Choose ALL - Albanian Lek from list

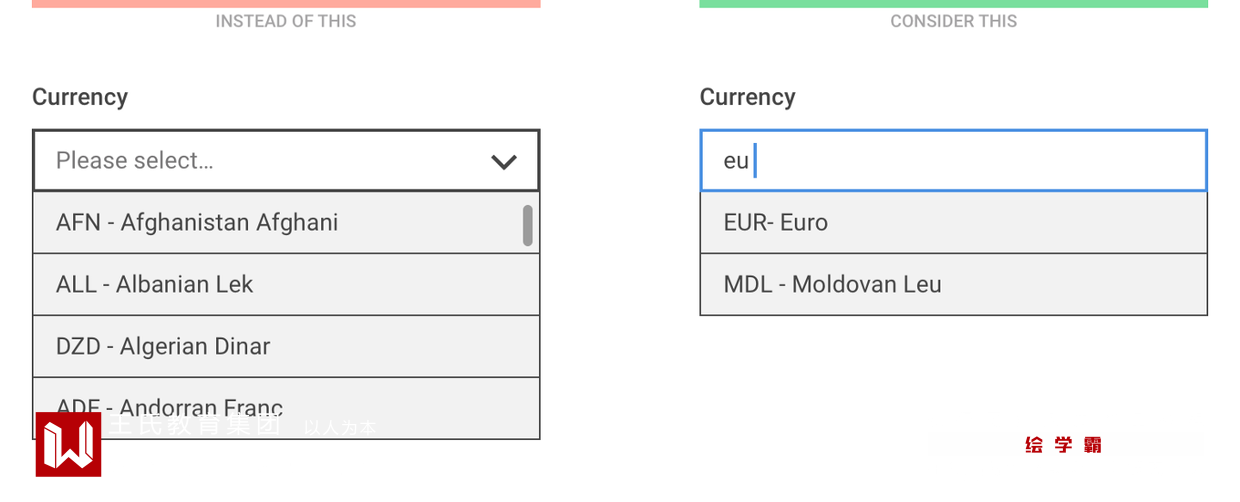pyautogui.click(x=155, y=284)
